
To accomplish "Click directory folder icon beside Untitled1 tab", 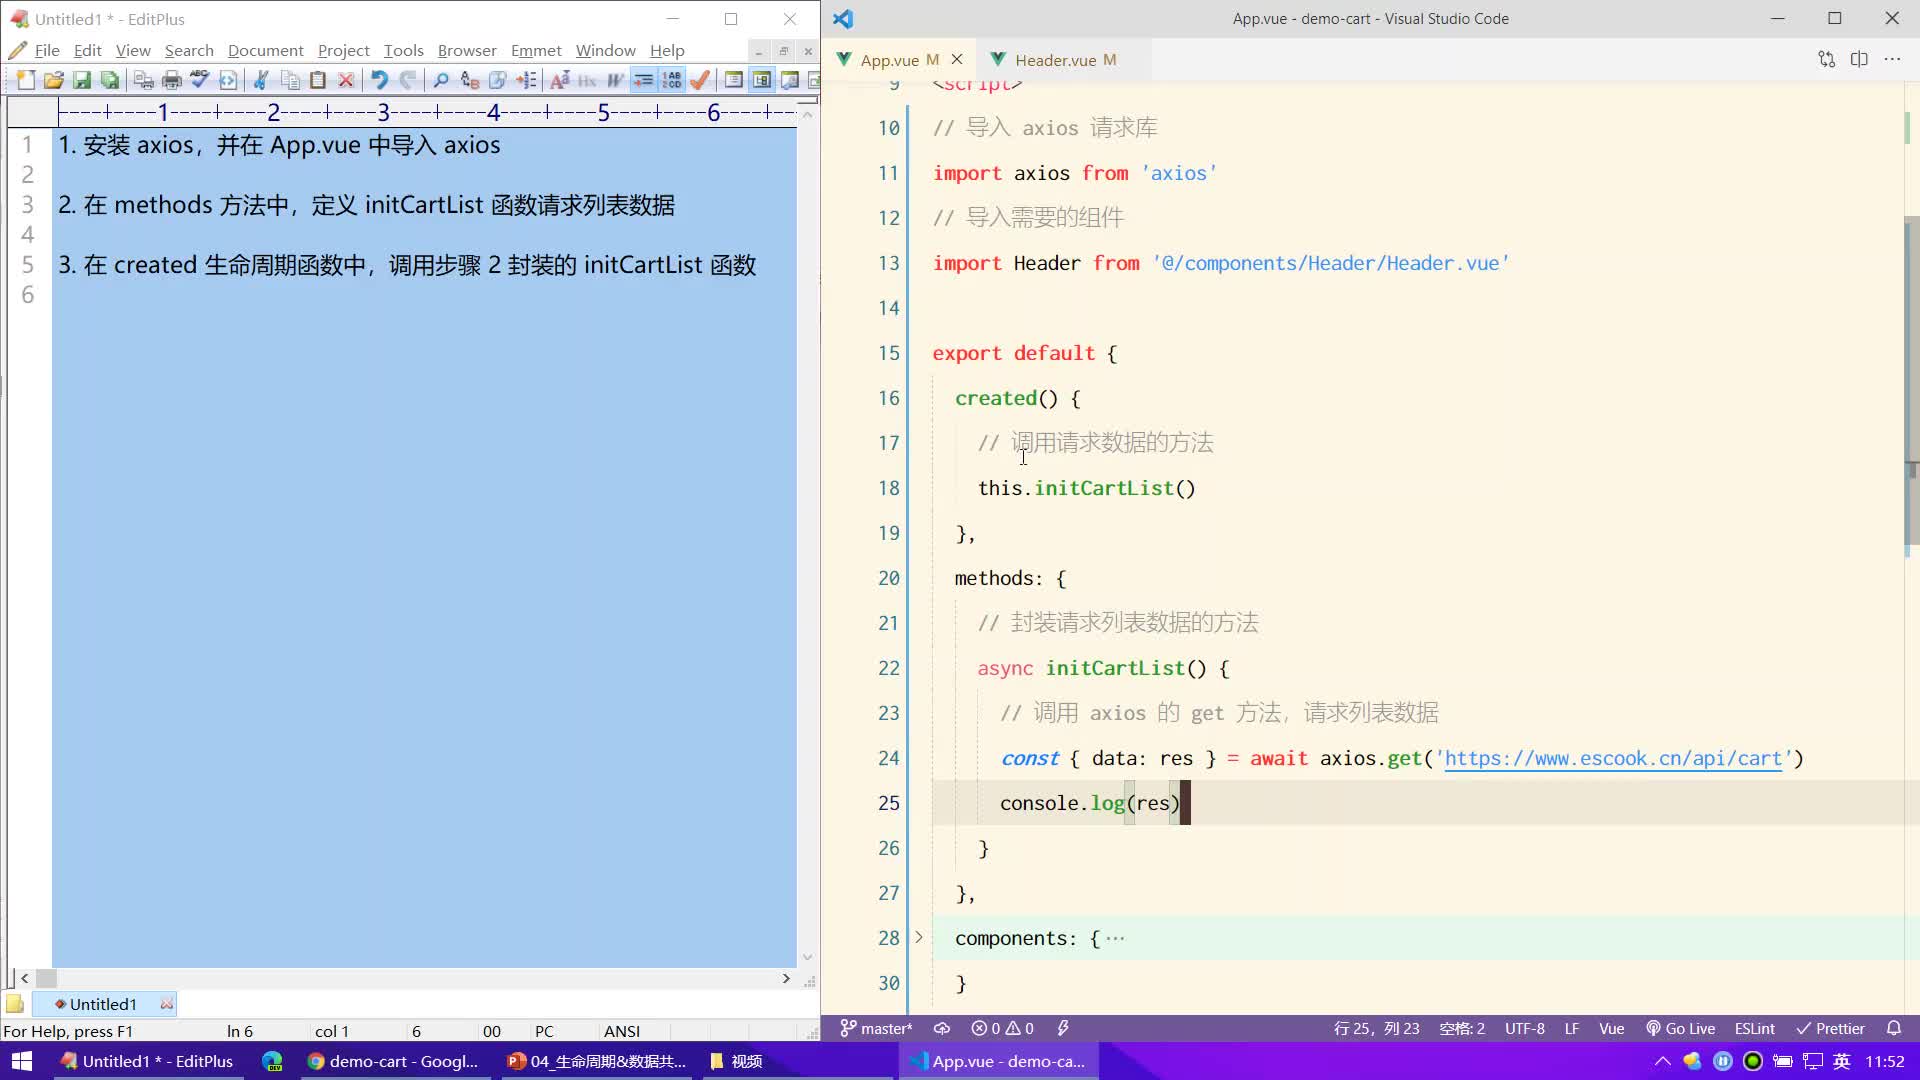I will coord(15,1003).
